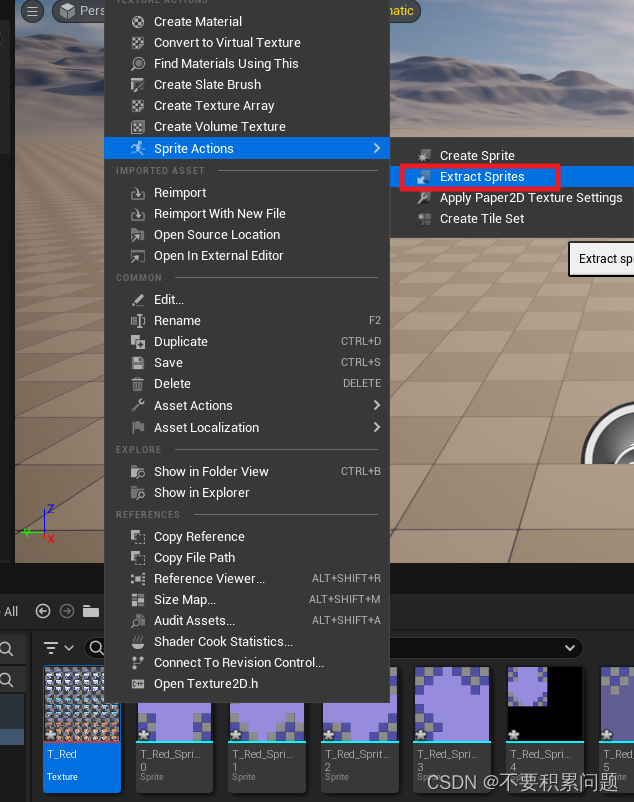The image size is (634, 802).
Task: Click the All filter label
Action: (11, 611)
